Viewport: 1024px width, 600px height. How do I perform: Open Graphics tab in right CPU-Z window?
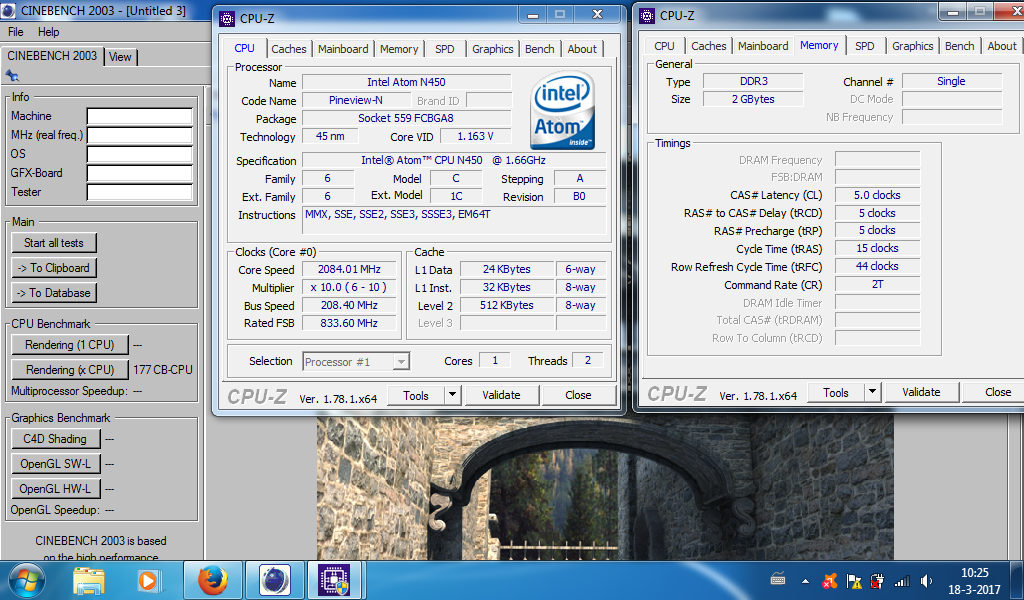click(x=912, y=46)
